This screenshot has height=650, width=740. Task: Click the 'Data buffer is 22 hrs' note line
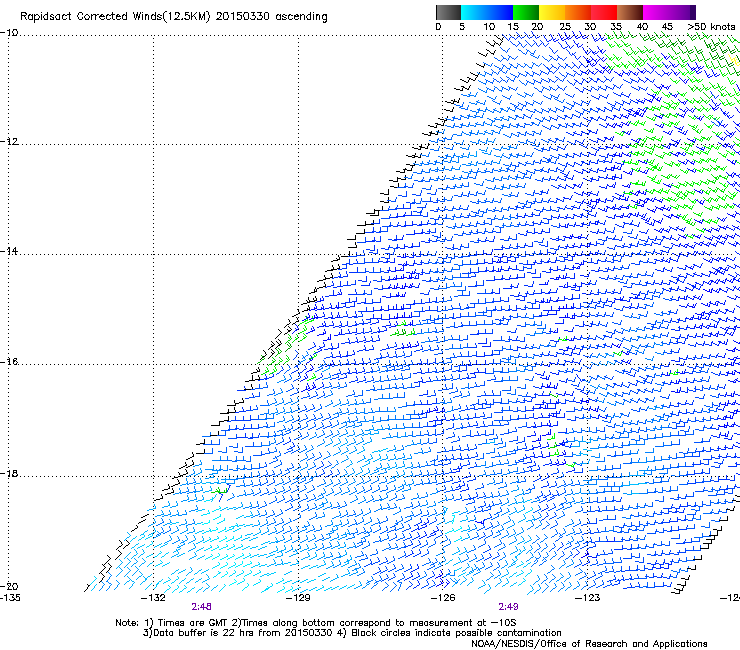click(x=352, y=633)
